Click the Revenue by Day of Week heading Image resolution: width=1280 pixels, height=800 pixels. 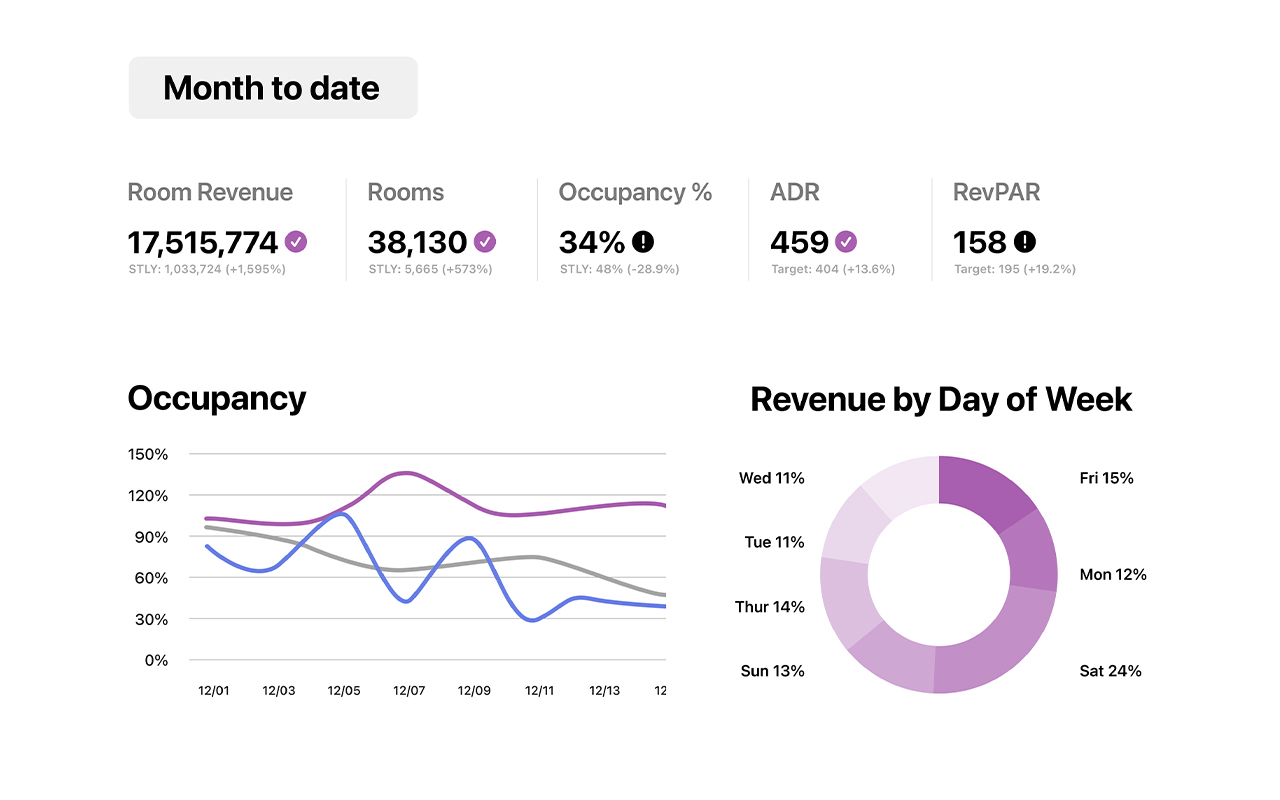(x=941, y=399)
